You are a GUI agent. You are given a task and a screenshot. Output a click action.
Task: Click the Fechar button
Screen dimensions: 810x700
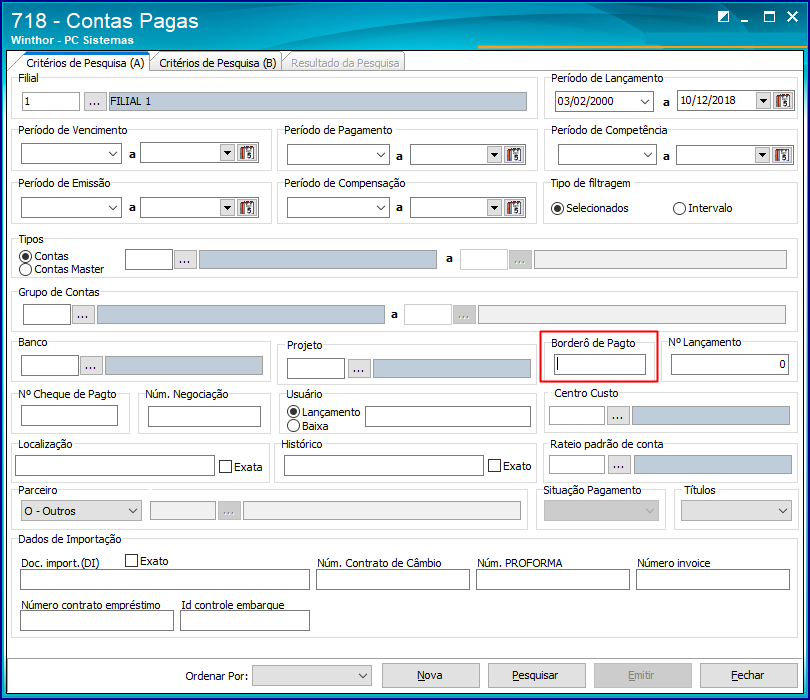pyautogui.click(x=748, y=675)
